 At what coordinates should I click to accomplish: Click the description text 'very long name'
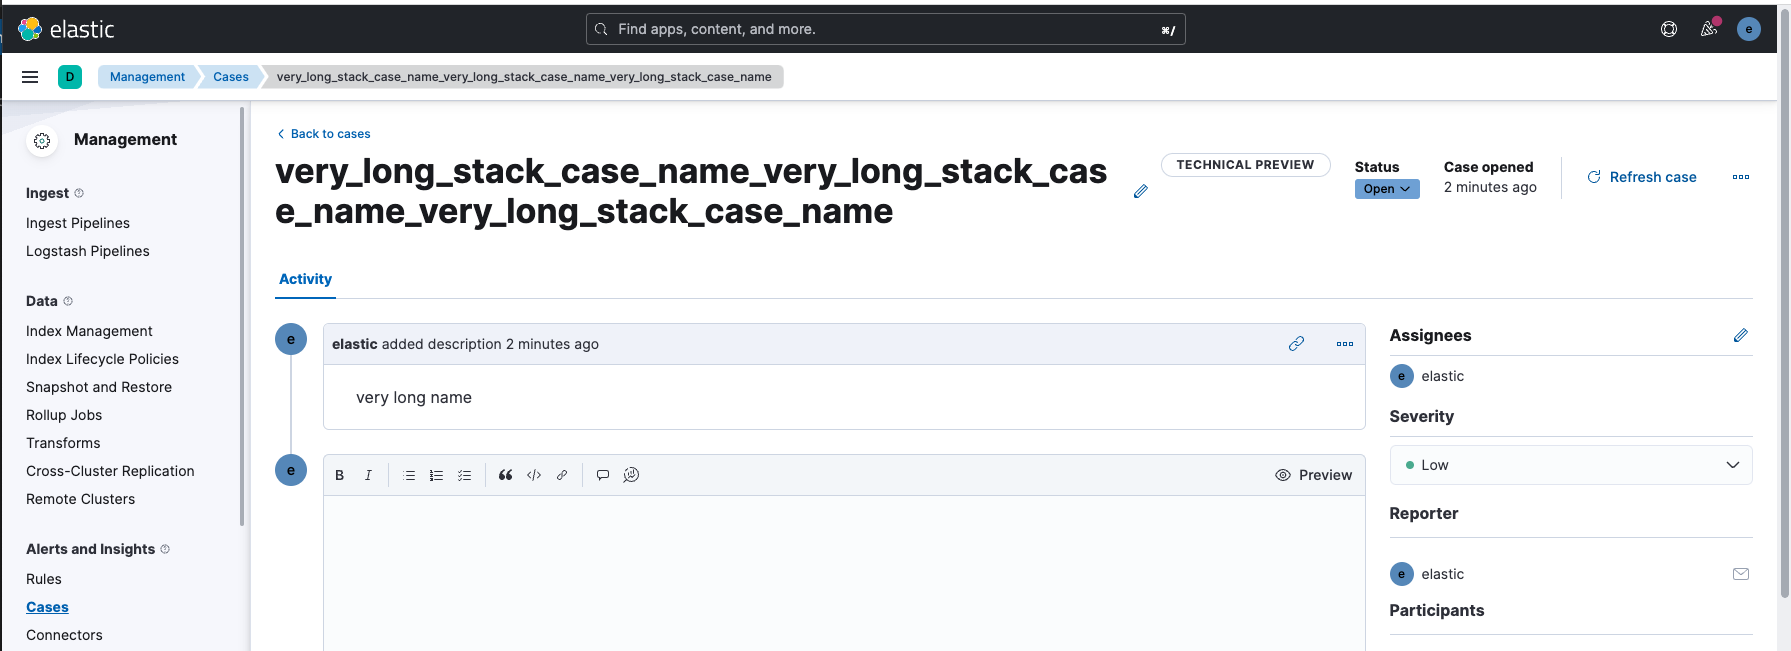414,397
